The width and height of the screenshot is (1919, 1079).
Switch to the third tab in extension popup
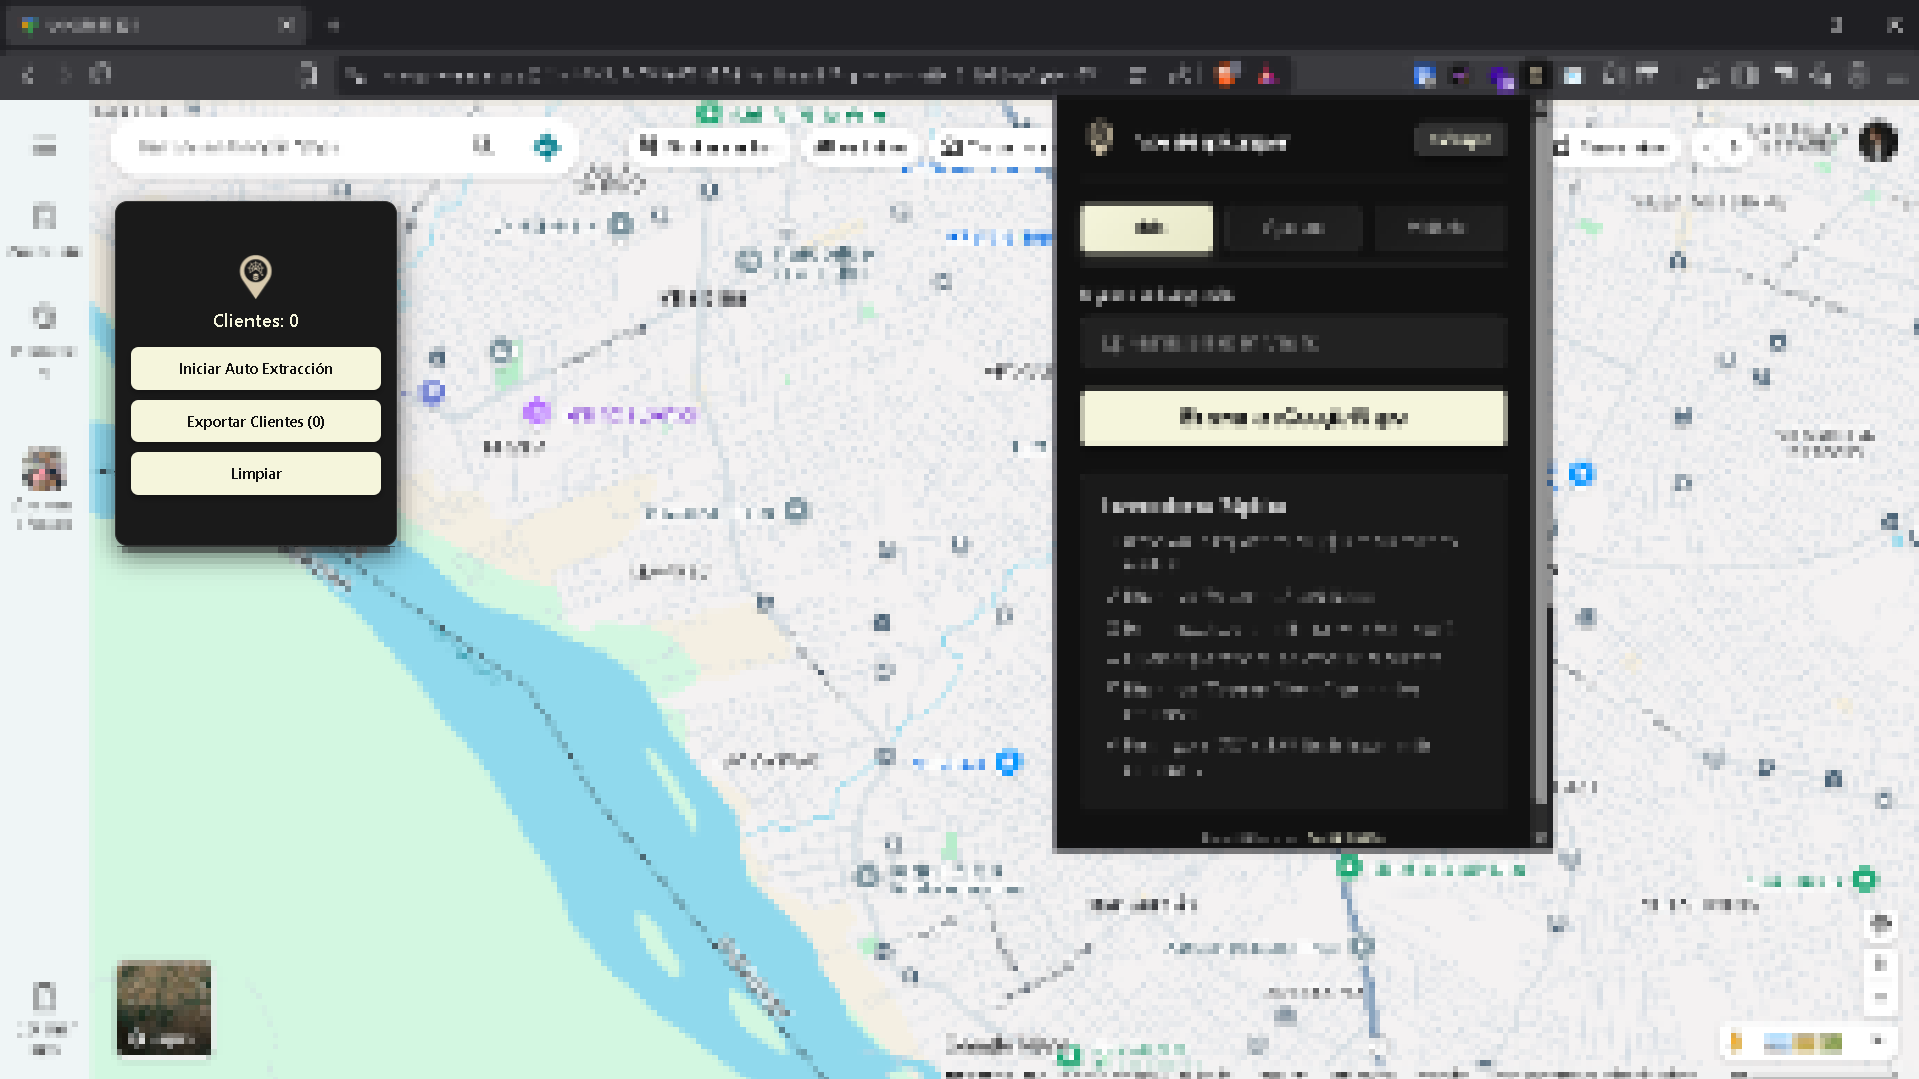tap(1437, 228)
